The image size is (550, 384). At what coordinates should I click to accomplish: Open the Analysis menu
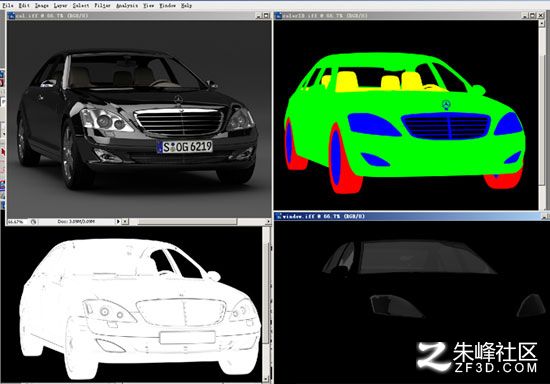point(127,5)
